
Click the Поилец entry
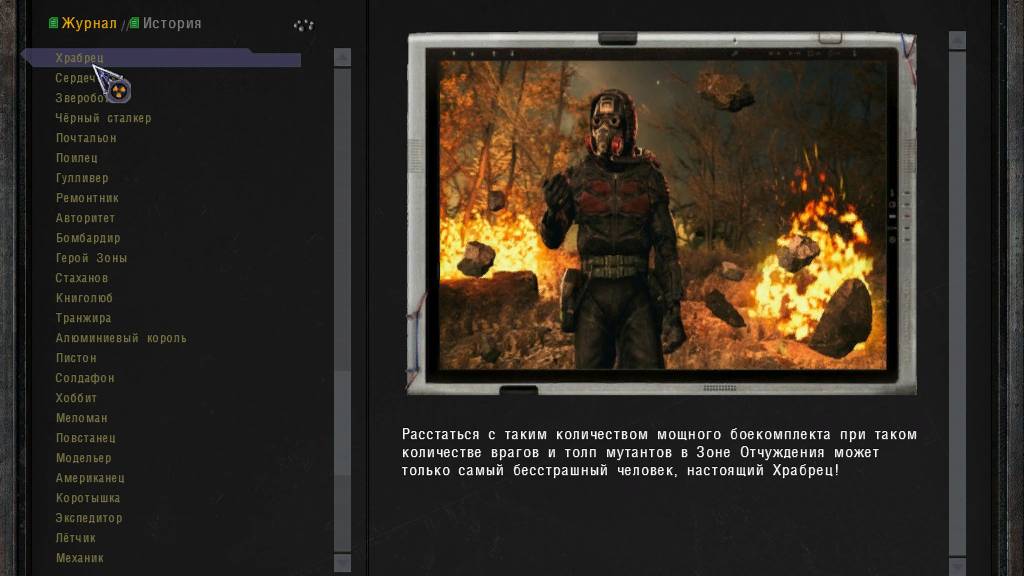point(76,158)
